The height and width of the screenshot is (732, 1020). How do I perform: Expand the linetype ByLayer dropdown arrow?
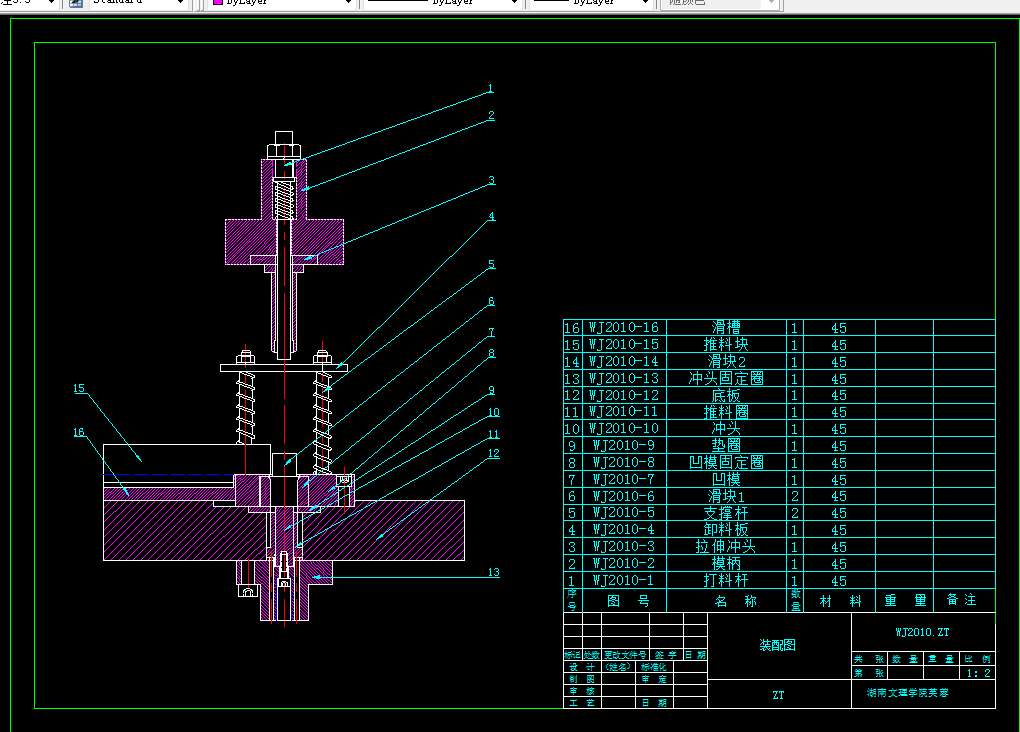(514, 3)
